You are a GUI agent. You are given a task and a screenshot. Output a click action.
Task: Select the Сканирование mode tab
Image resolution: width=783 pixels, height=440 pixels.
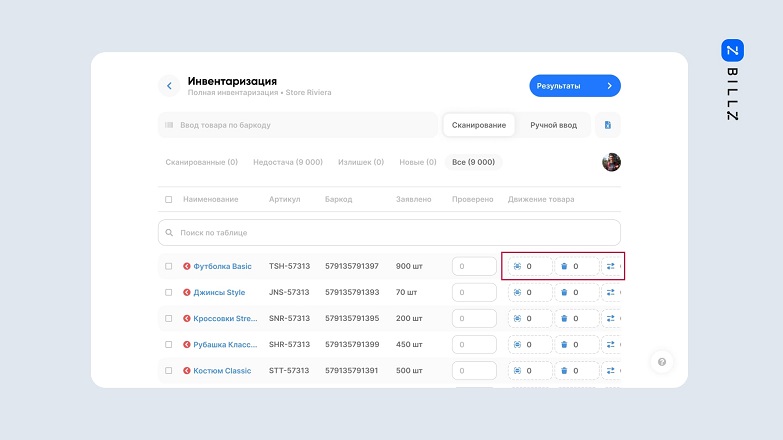[479, 125]
